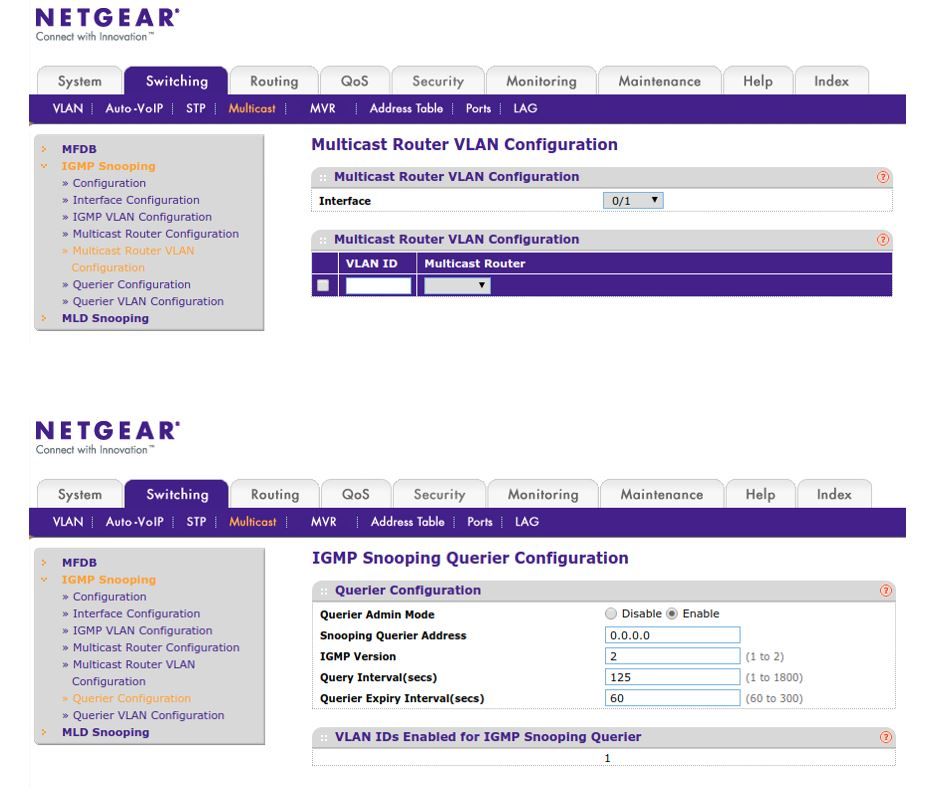Open help for VLAN IDs Enabled section
The height and width of the screenshot is (798, 929).
(883, 737)
